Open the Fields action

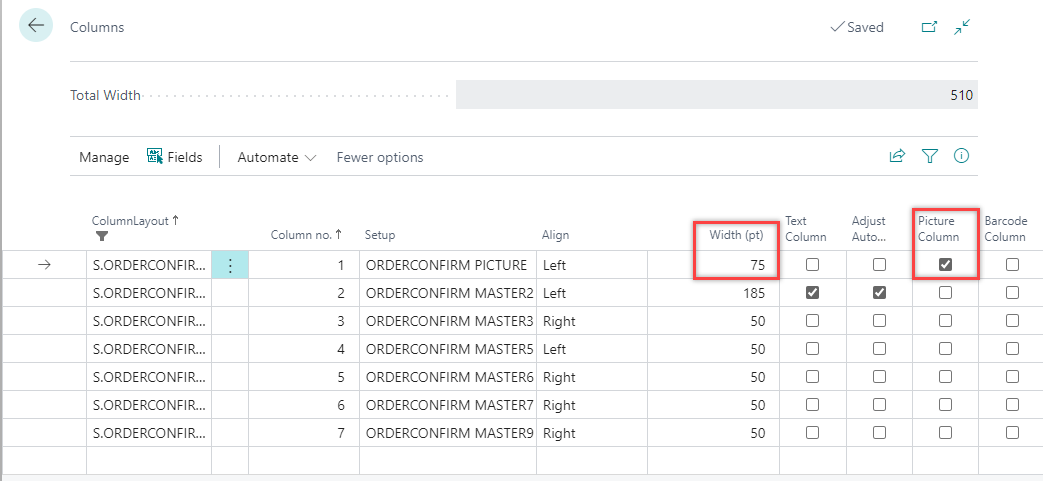(x=175, y=157)
